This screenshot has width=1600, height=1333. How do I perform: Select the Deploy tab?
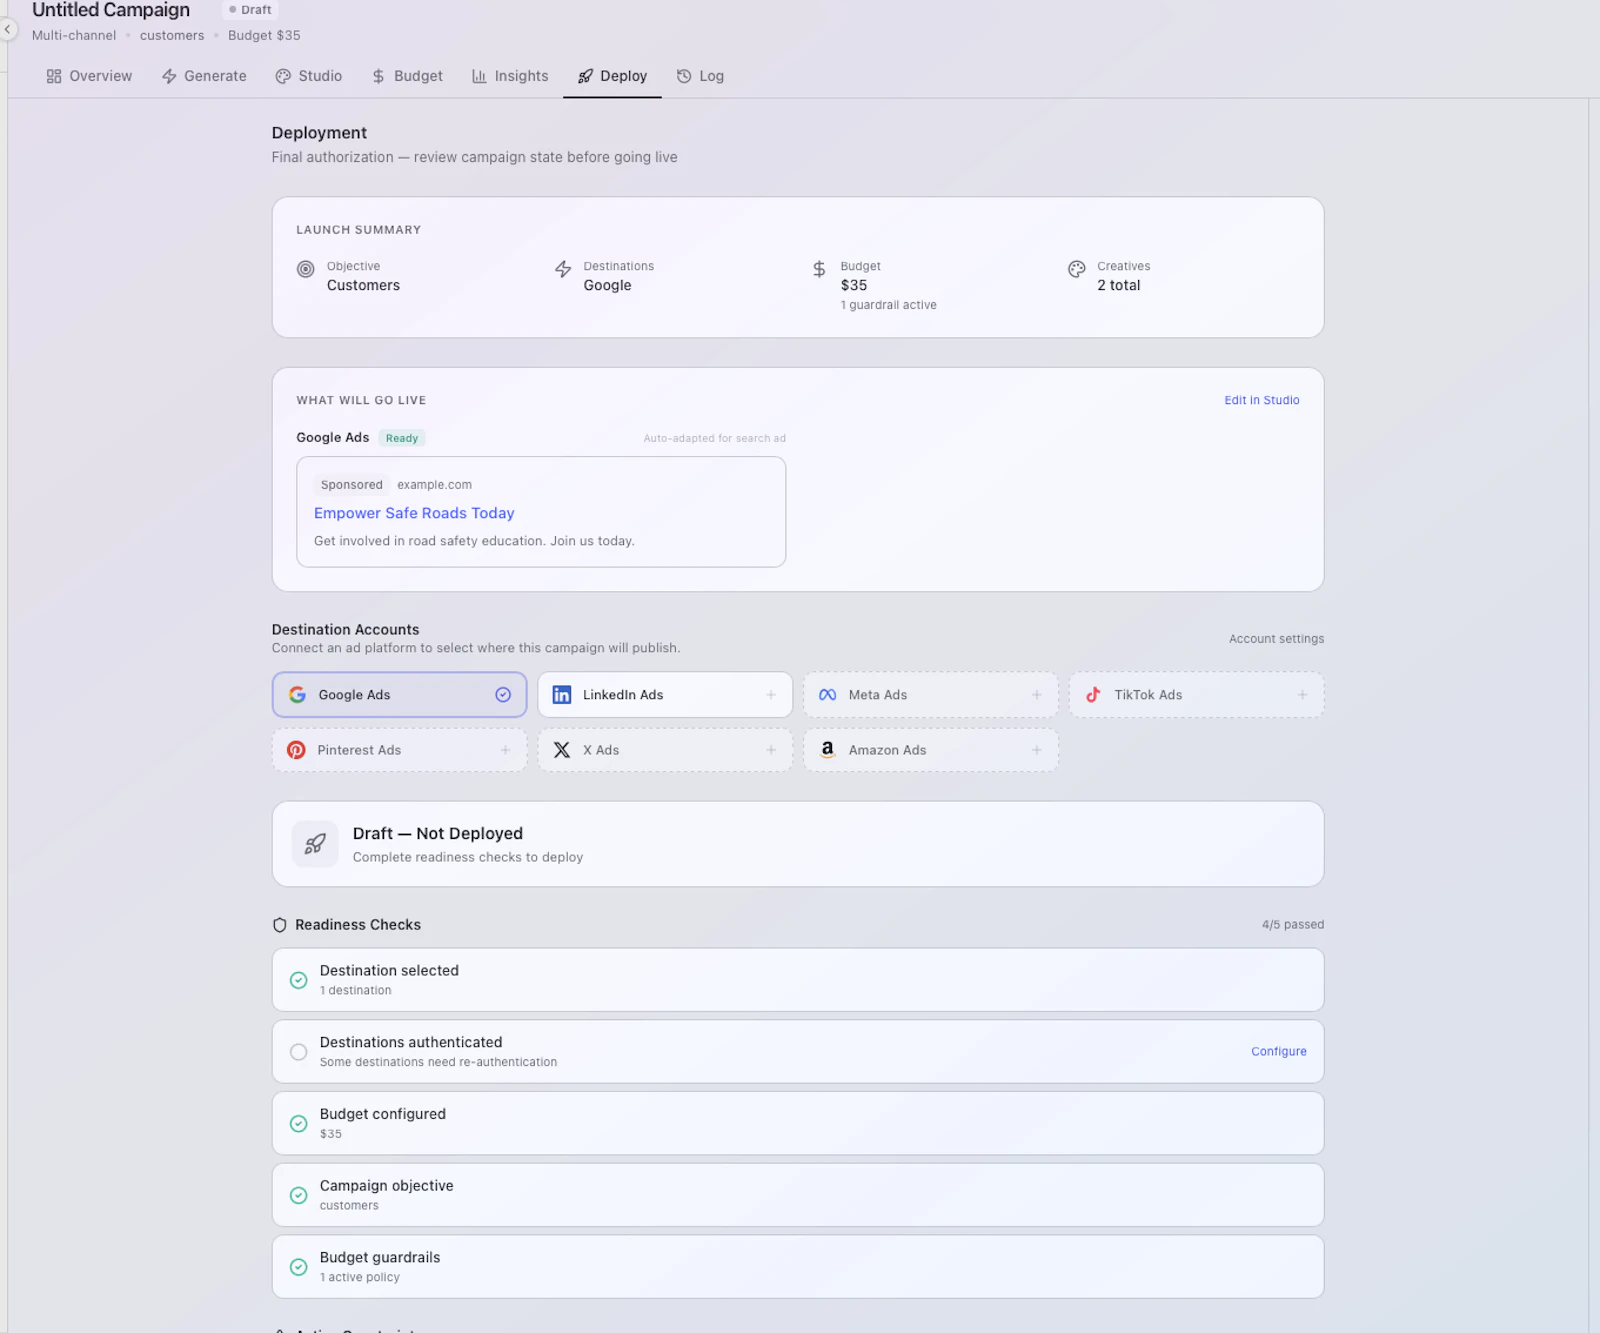click(x=612, y=76)
